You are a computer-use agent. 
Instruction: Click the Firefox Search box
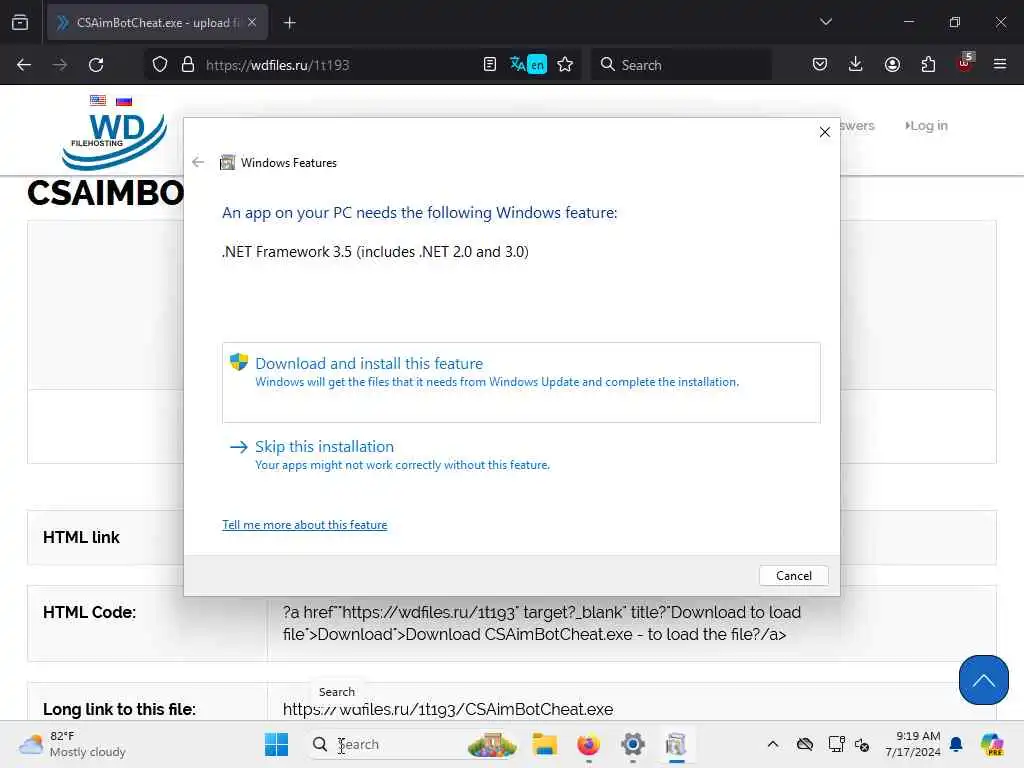[682, 65]
